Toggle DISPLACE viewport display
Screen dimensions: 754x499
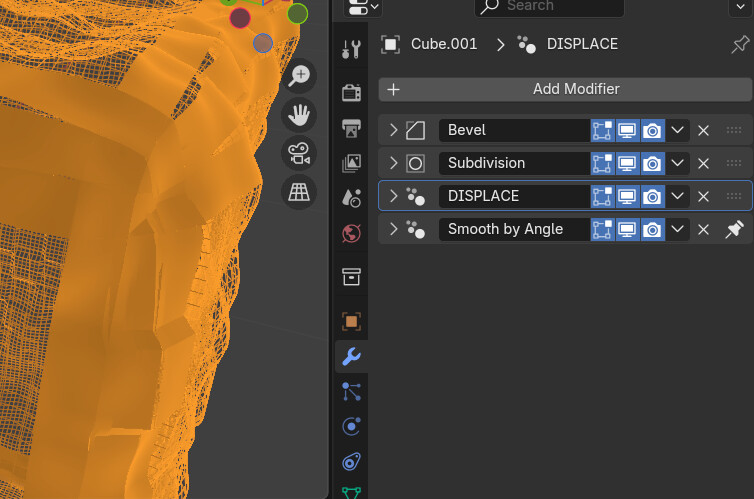(628, 196)
